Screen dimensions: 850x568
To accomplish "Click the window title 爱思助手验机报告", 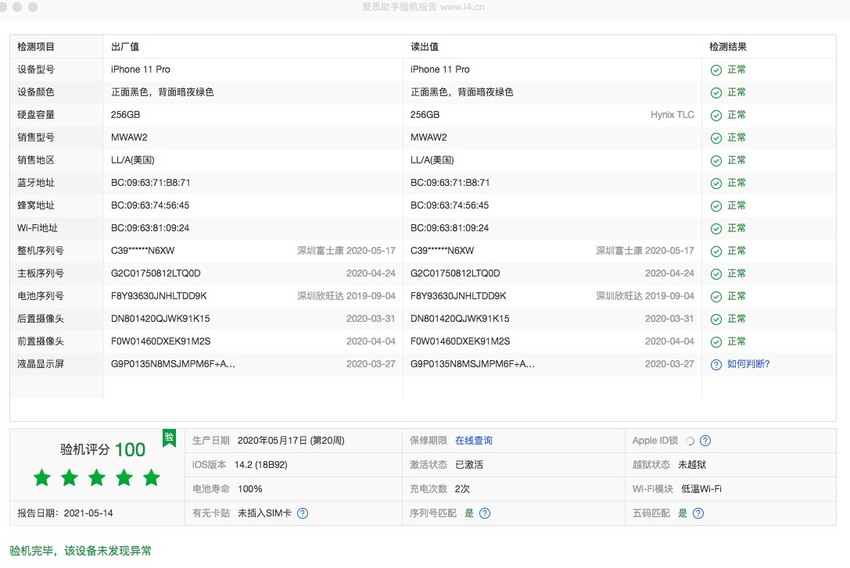I will [400, 7].
